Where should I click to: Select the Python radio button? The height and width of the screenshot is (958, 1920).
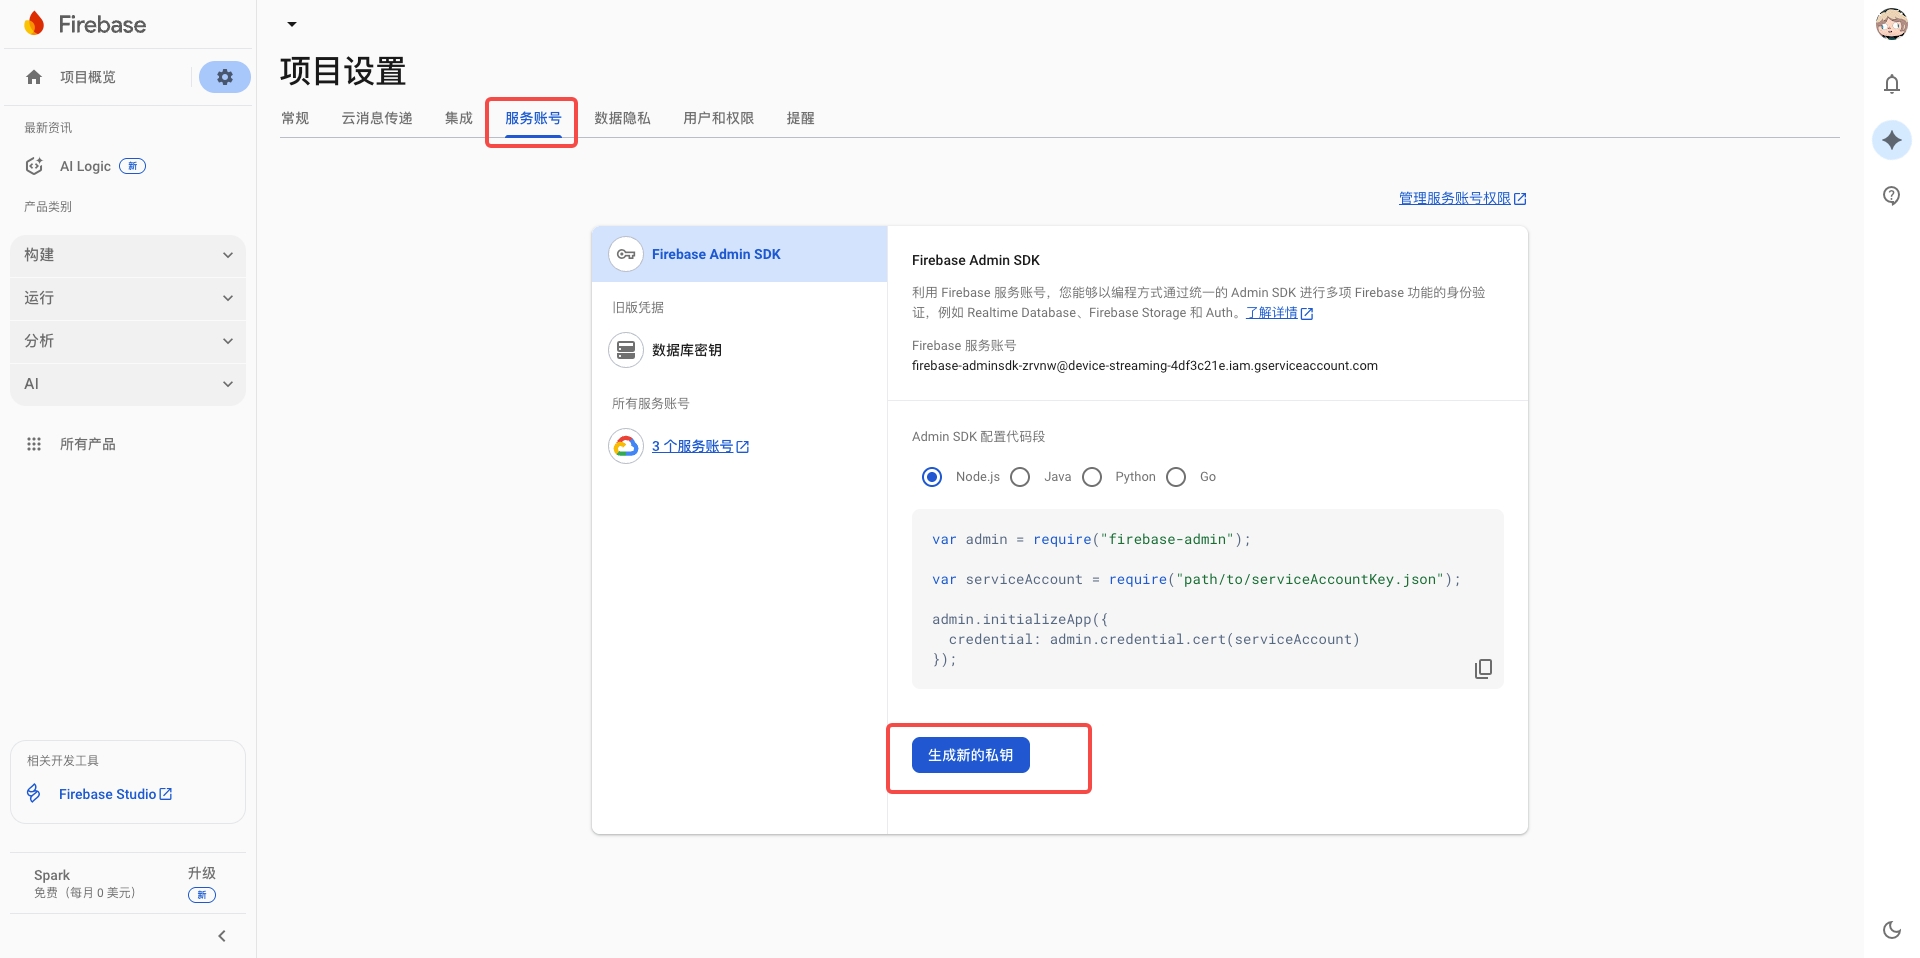pos(1092,477)
